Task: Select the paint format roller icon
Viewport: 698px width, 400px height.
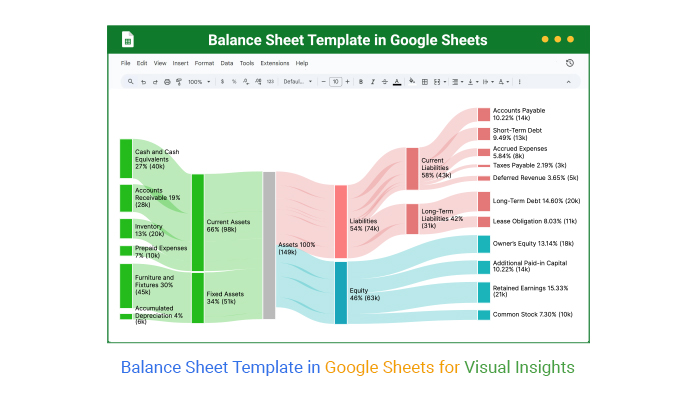Action: click(178, 82)
